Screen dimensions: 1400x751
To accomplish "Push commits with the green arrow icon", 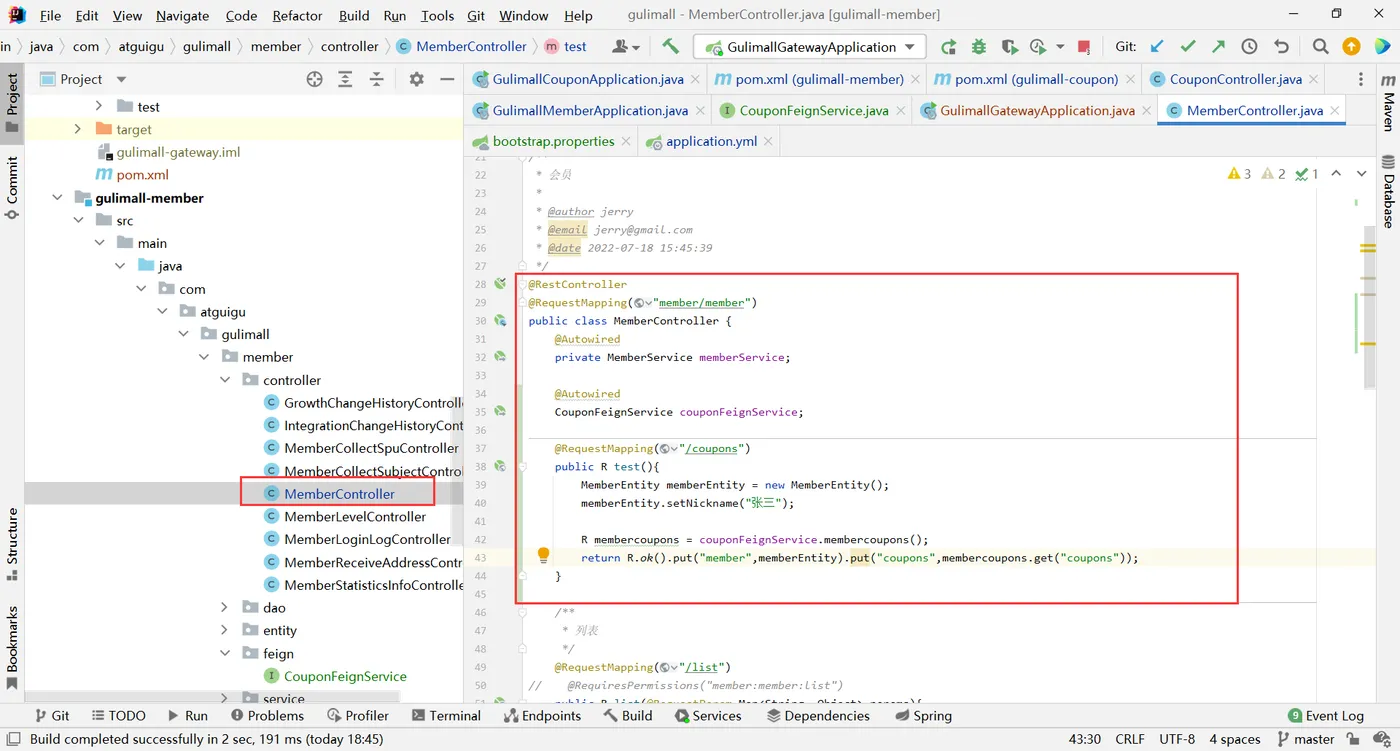I will click(1218, 46).
